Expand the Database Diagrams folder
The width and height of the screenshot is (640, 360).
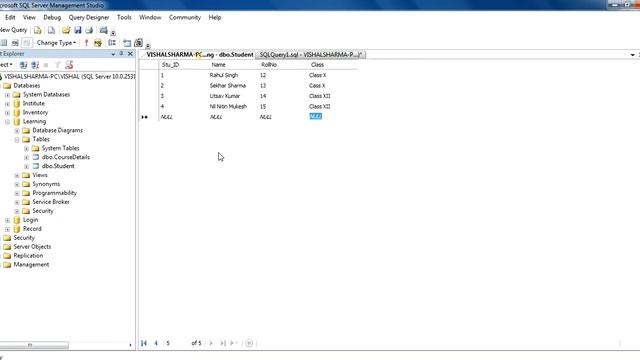tap(17, 131)
